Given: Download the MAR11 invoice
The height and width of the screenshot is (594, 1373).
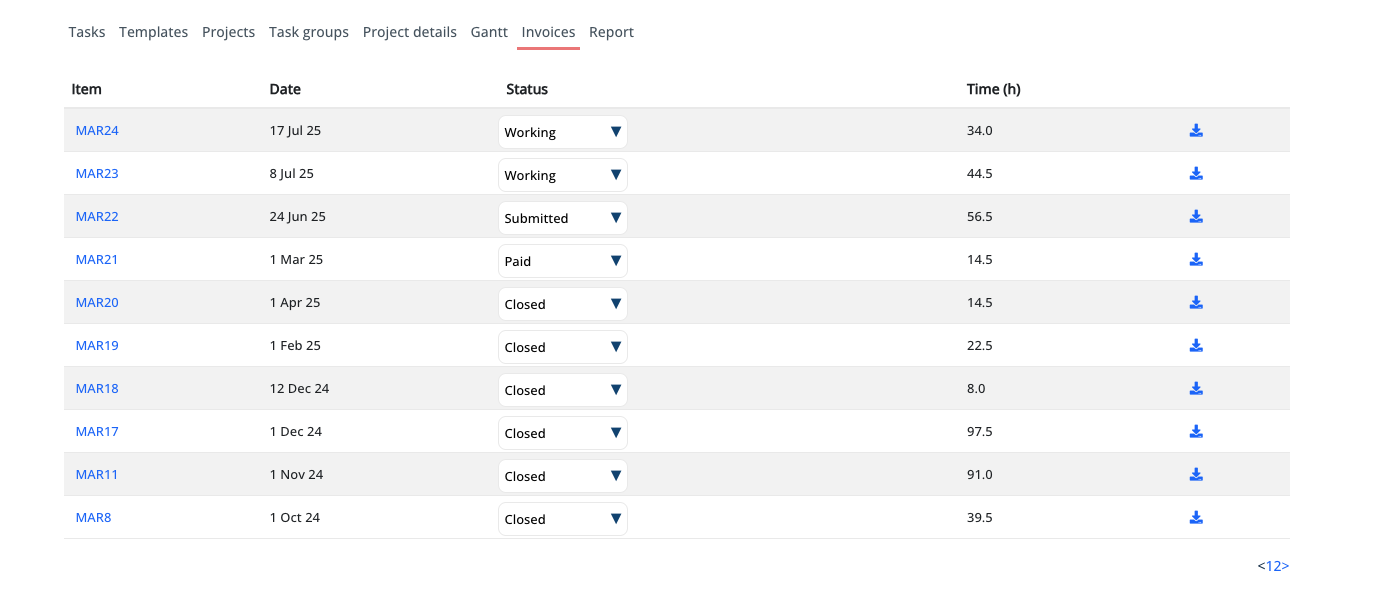Looking at the screenshot, I should [x=1195, y=475].
